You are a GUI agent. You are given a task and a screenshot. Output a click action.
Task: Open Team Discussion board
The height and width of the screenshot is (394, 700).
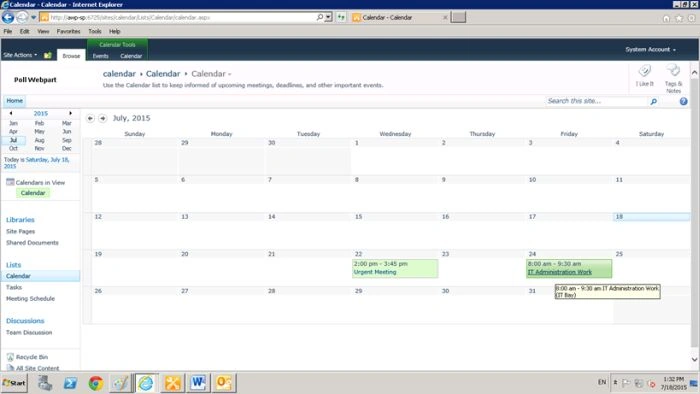click(x=29, y=332)
